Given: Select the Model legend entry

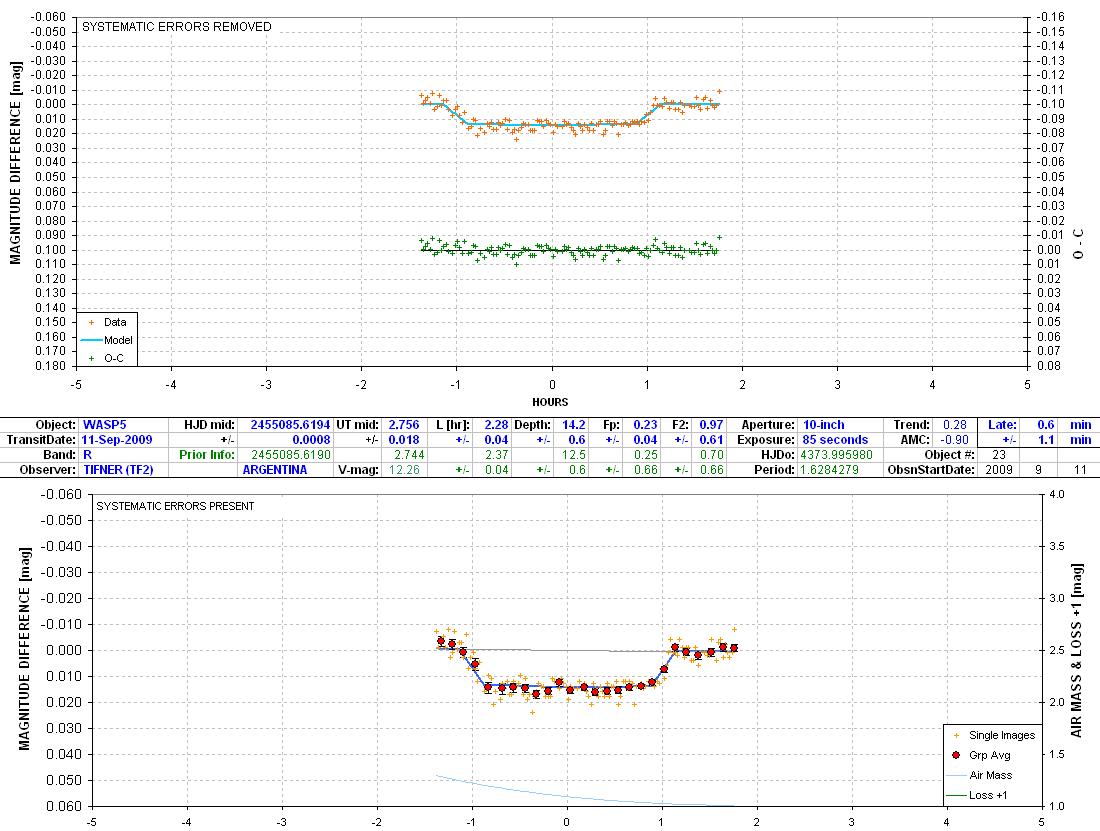Looking at the screenshot, I should [107, 340].
